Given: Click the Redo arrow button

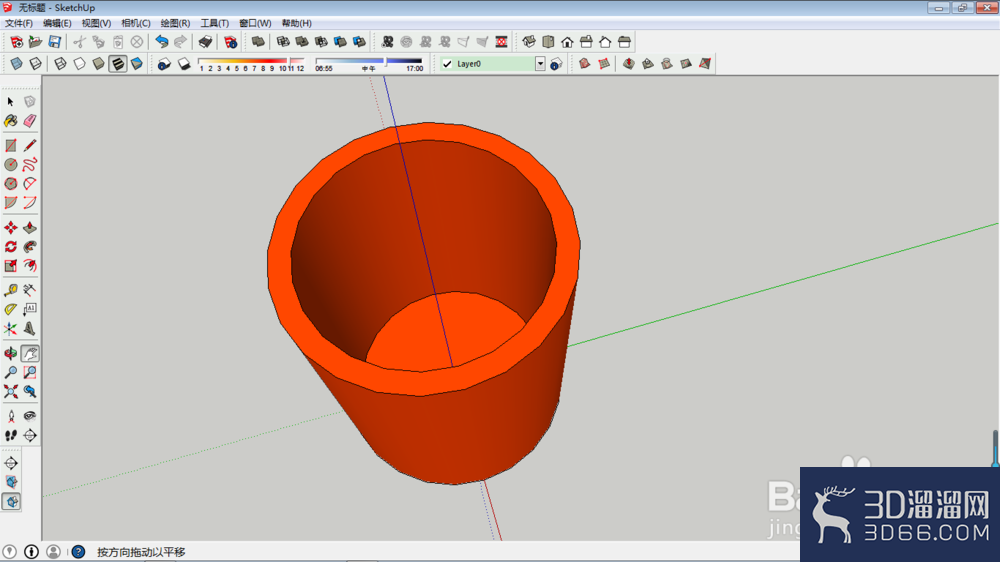Looking at the screenshot, I should (x=180, y=42).
